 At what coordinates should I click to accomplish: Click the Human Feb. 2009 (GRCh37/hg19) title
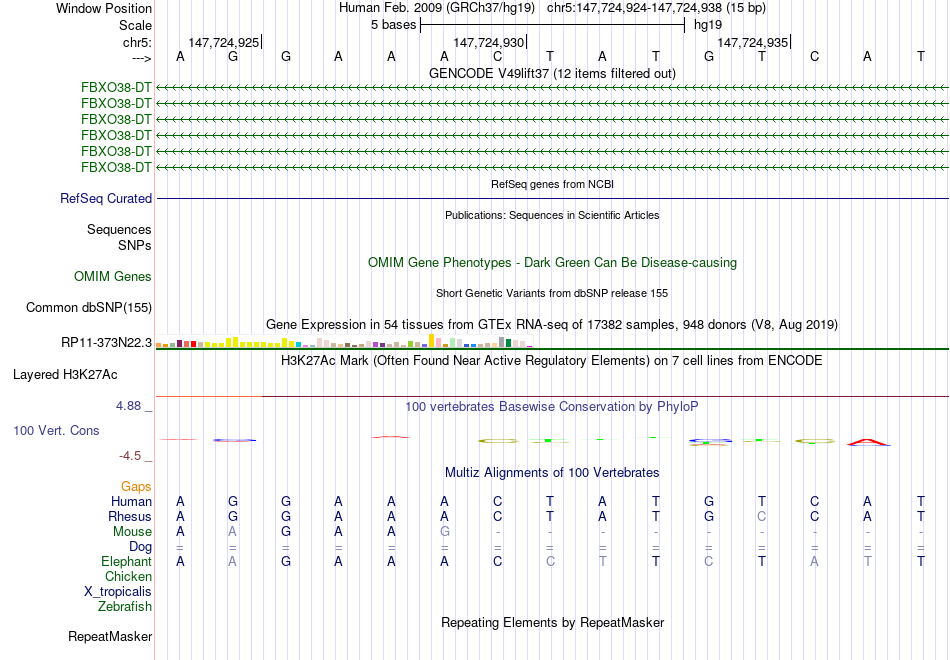click(437, 8)
